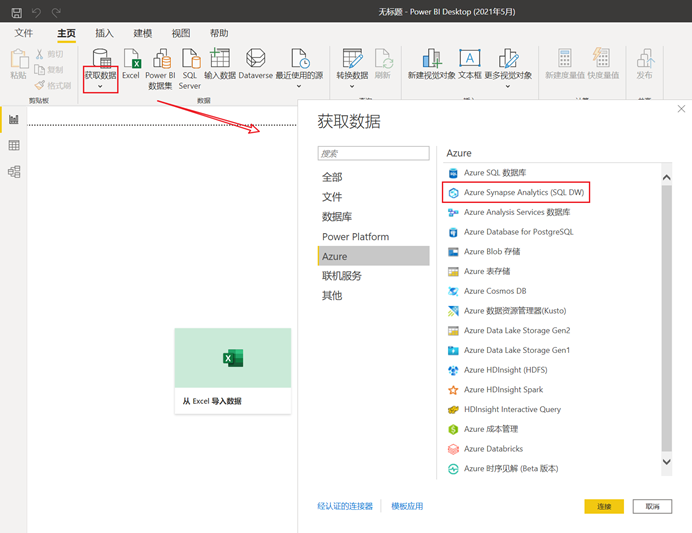Click the 搜索 search field in dialog

(373, 153)
